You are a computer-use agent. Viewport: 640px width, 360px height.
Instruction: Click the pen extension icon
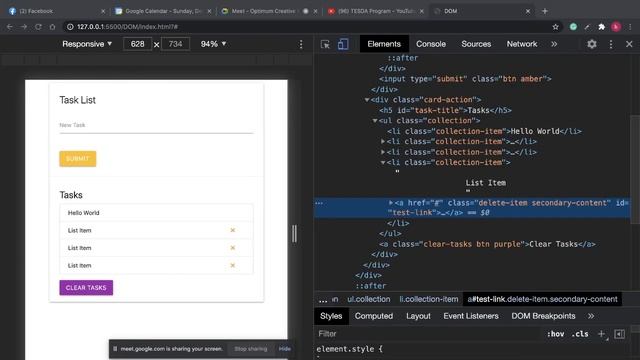(587, 27)
